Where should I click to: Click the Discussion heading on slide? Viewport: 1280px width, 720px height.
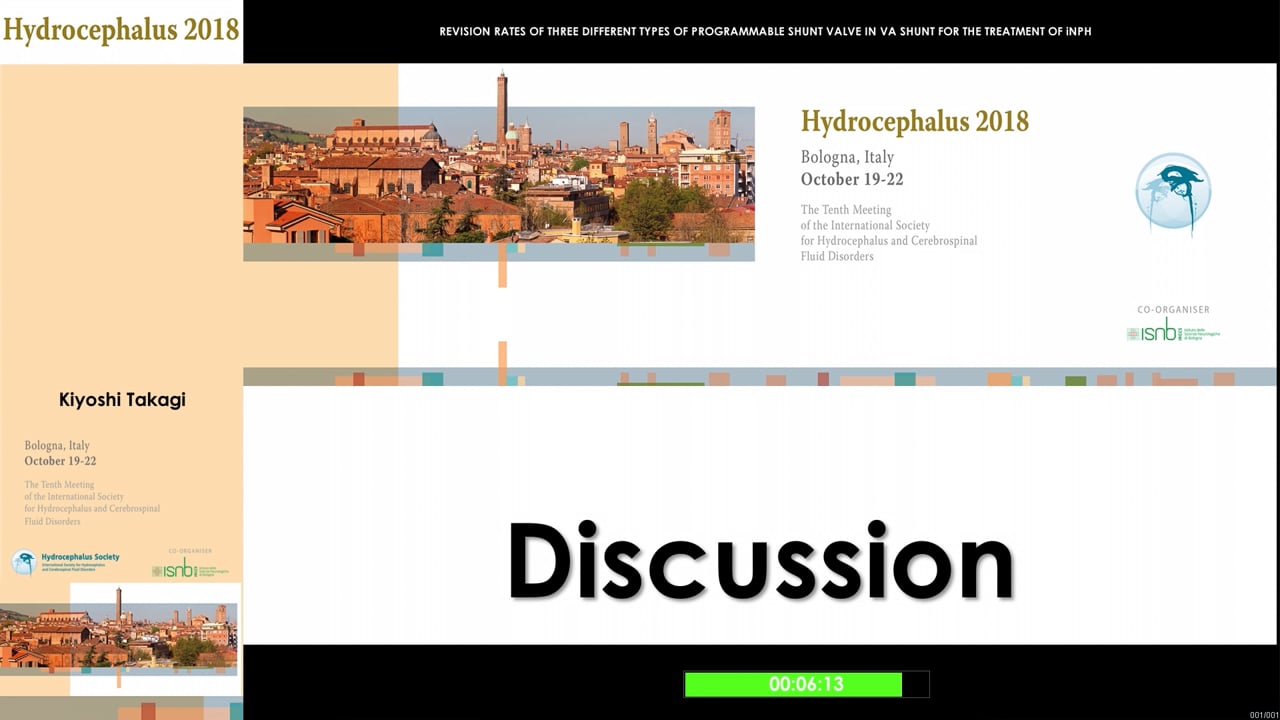pyautogui.click(x=760, y=562)
